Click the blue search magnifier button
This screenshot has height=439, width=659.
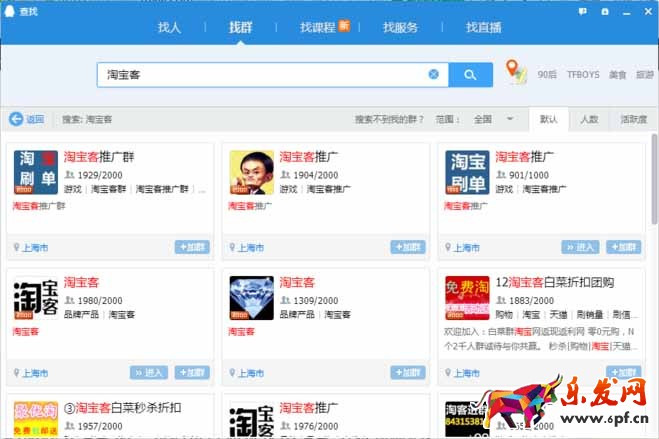469,74
